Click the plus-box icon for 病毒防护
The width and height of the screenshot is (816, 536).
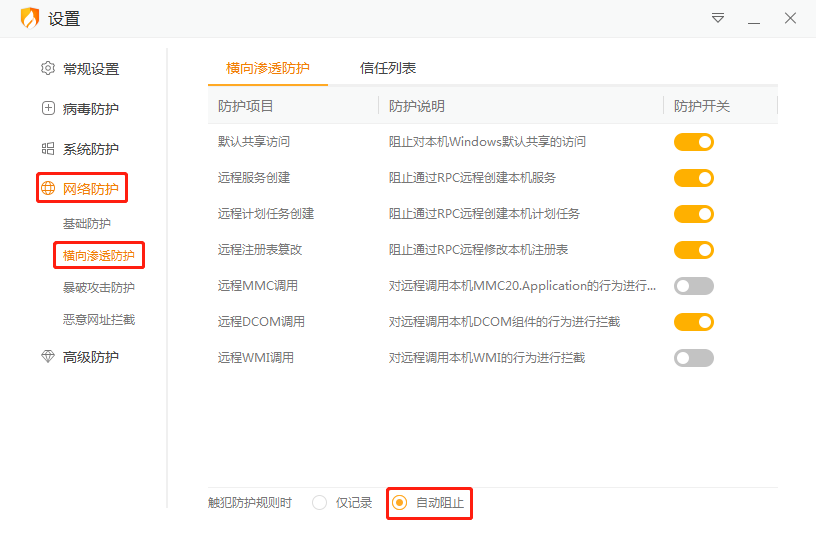tap(48, 109)
